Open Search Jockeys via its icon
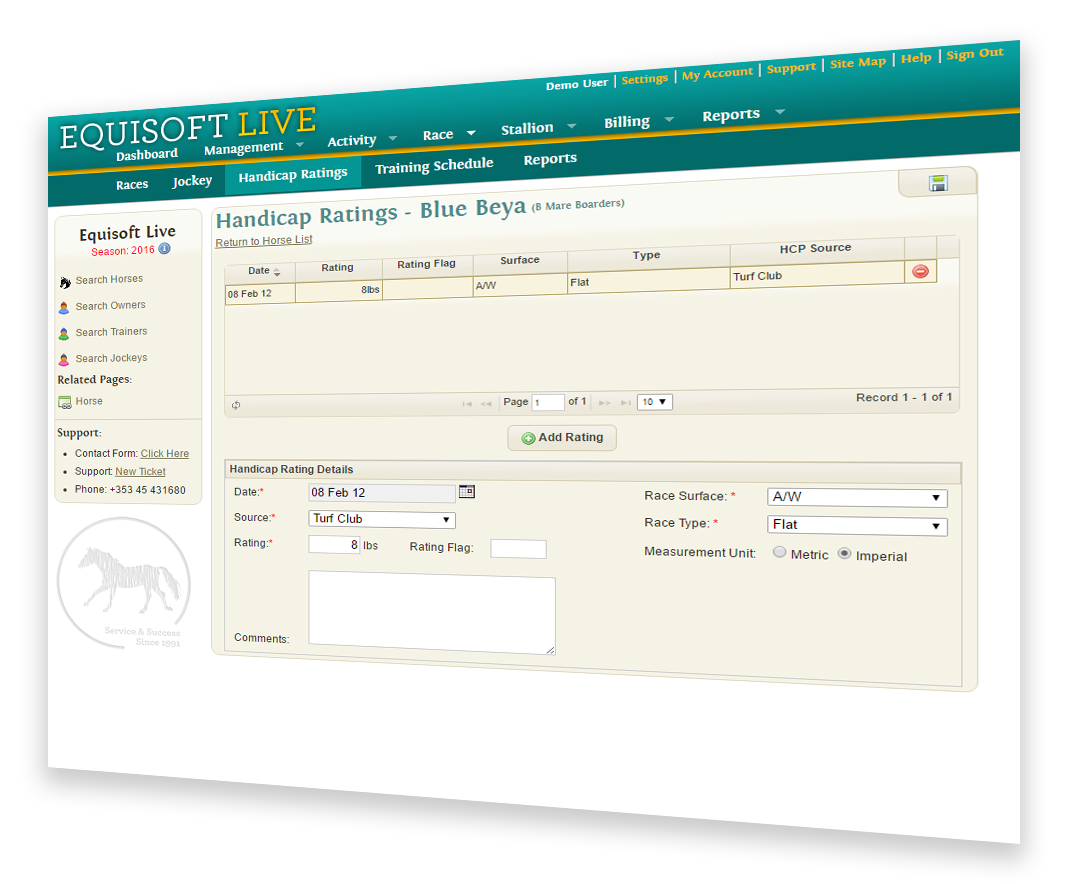The width and height of the screenshot is (1069, 884). [64, 357]
